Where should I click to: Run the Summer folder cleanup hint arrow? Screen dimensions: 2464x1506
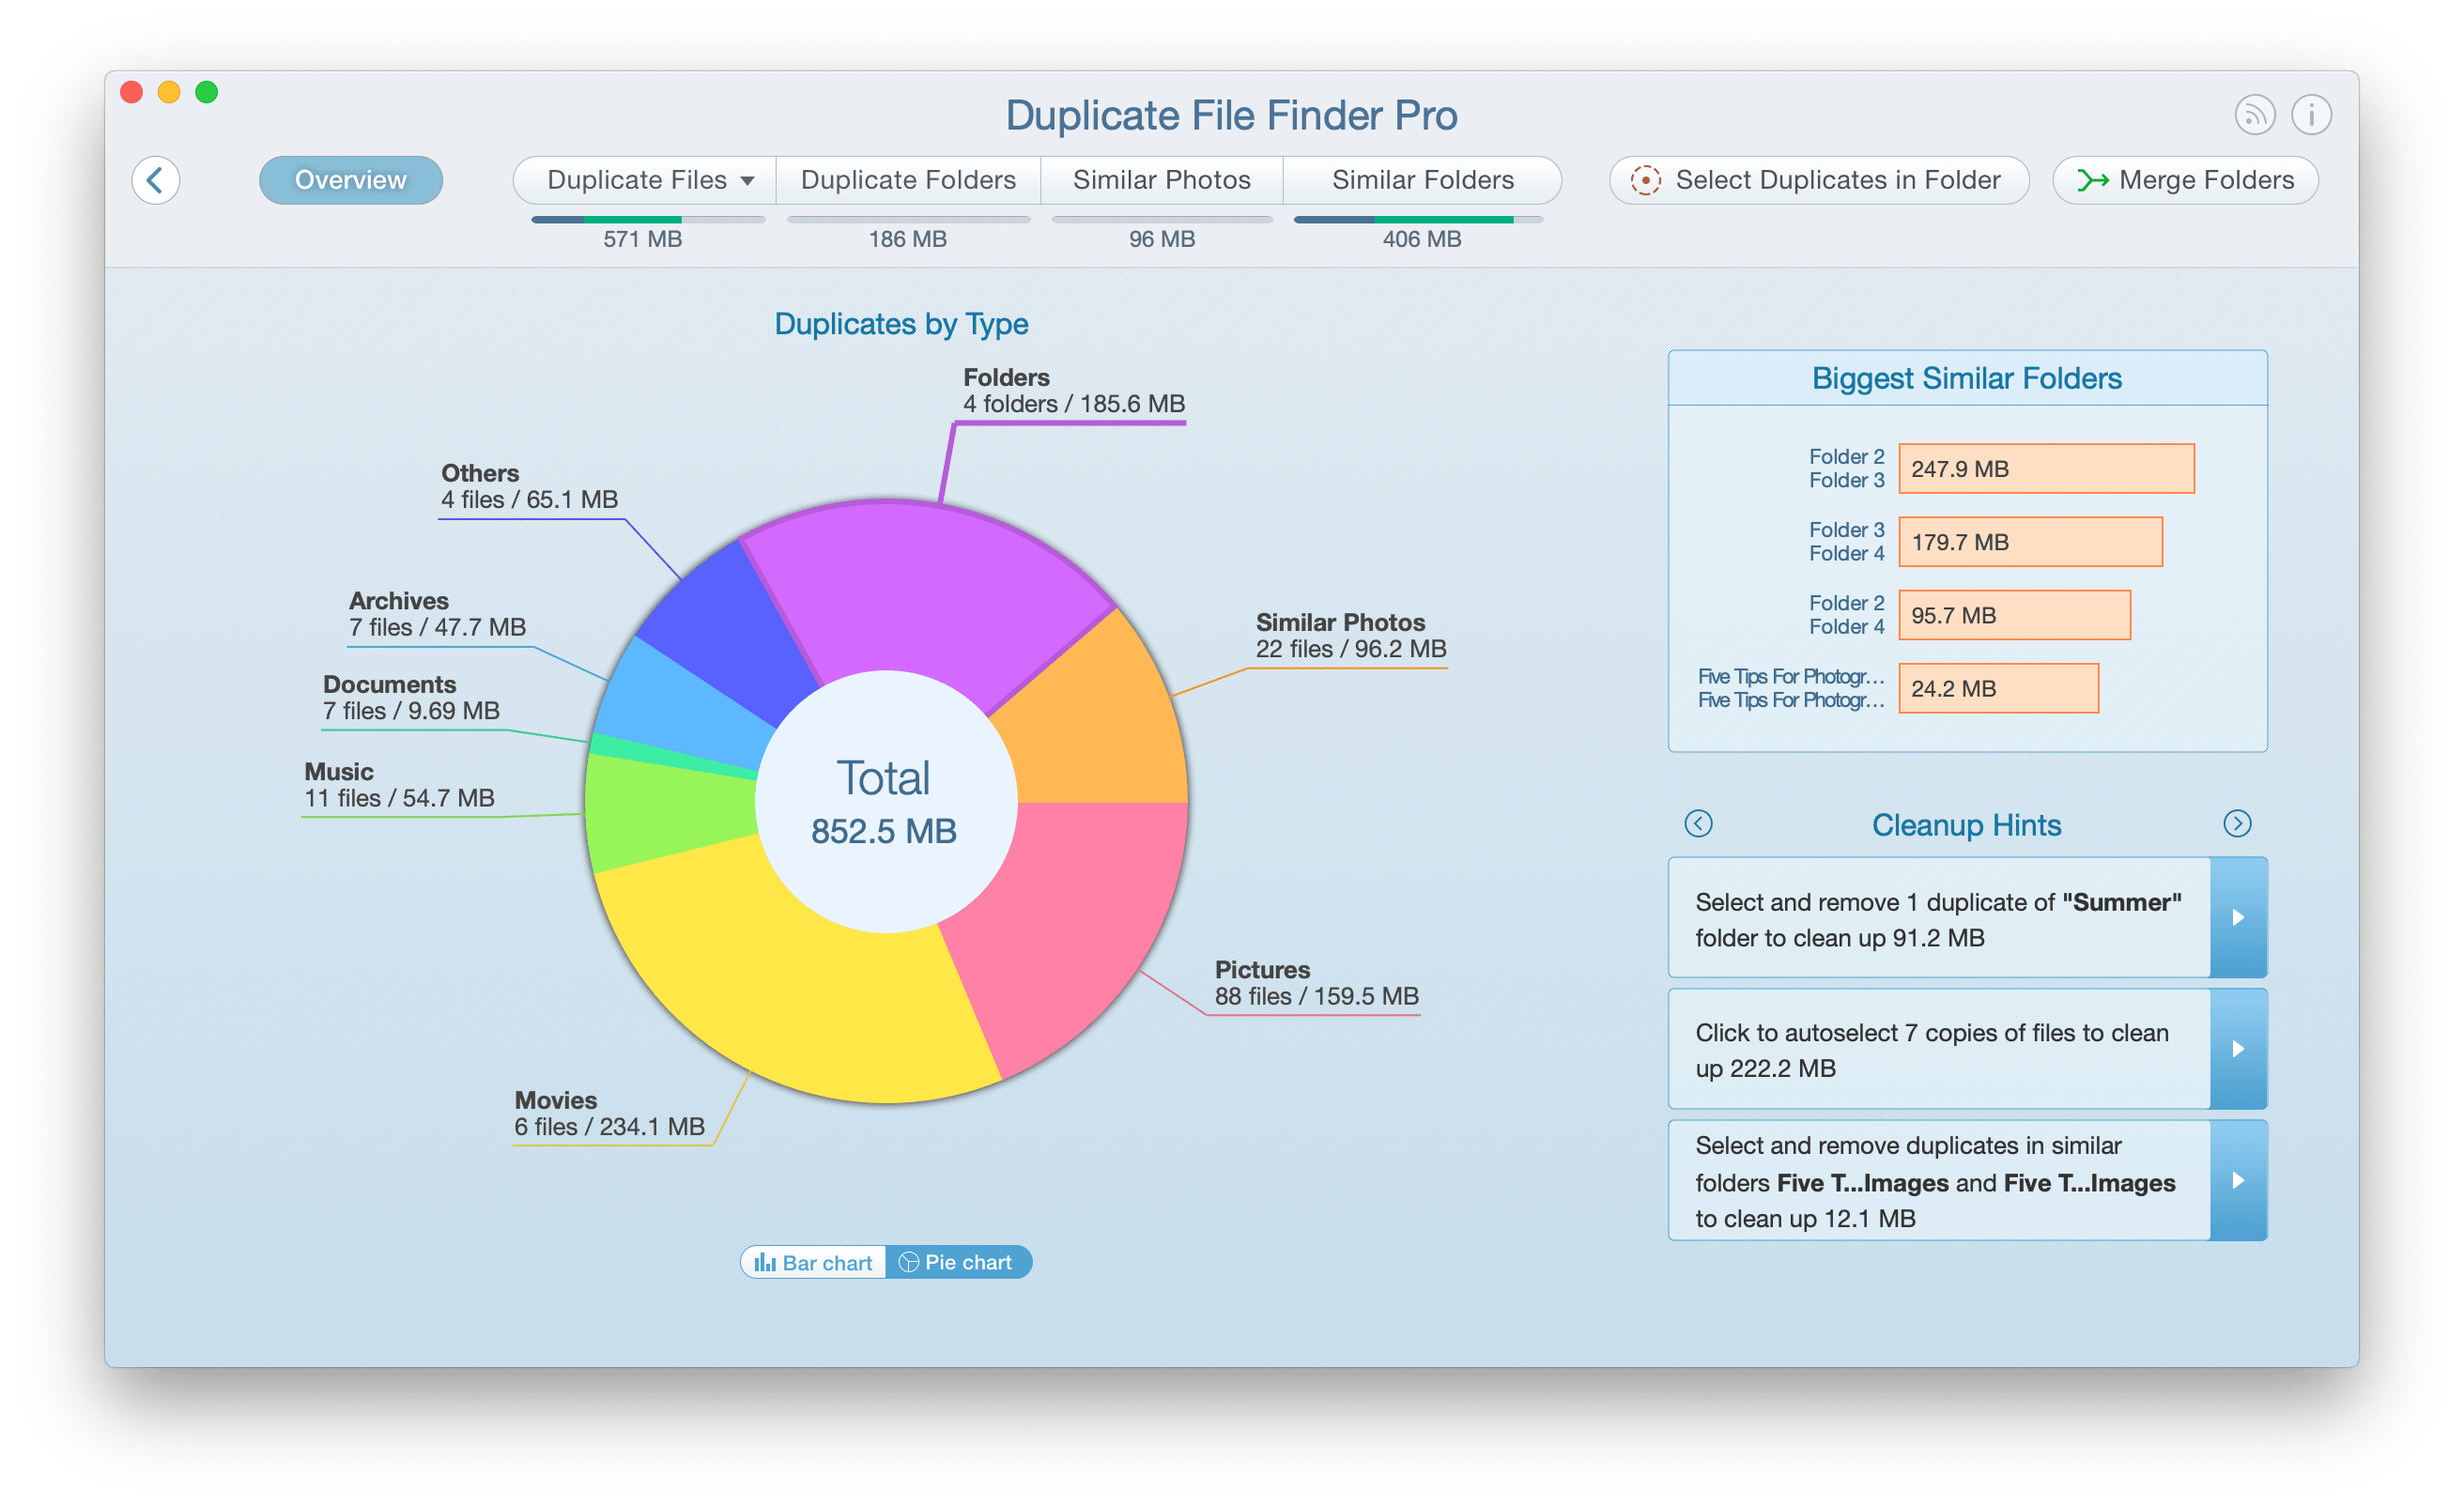pyautogui.click(x=2238, y=917)
